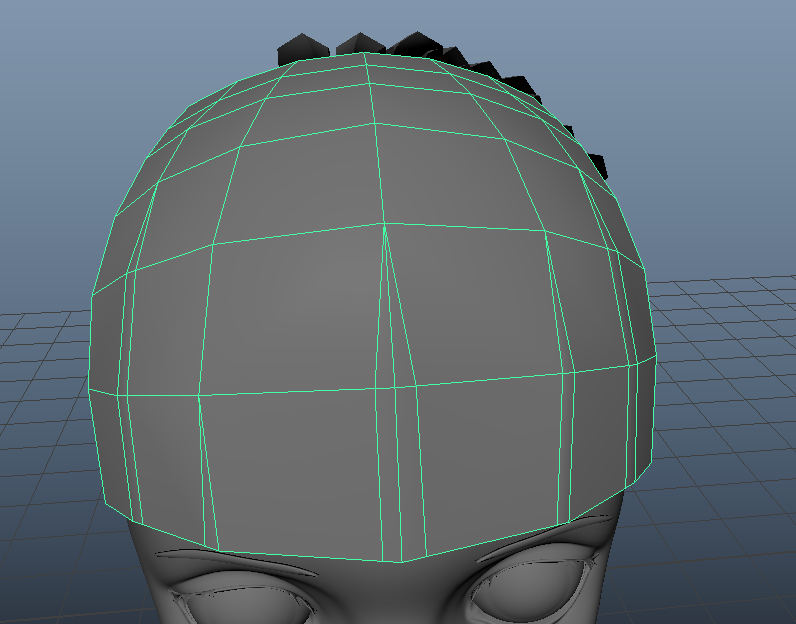The height and width of the screenshot is (624, 796).
Task: Select the leftmost black hair block atop the head
Action: tap(304, 47)
